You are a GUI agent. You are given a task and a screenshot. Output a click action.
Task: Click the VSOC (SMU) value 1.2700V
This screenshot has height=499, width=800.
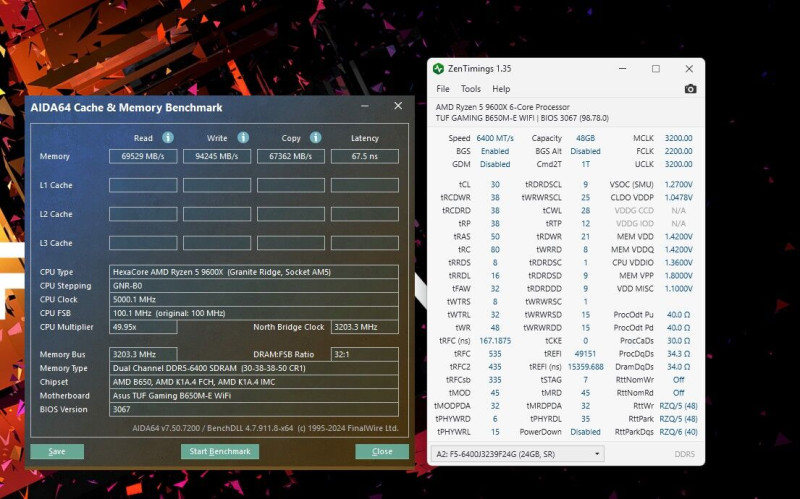click(x=678, y=184)
